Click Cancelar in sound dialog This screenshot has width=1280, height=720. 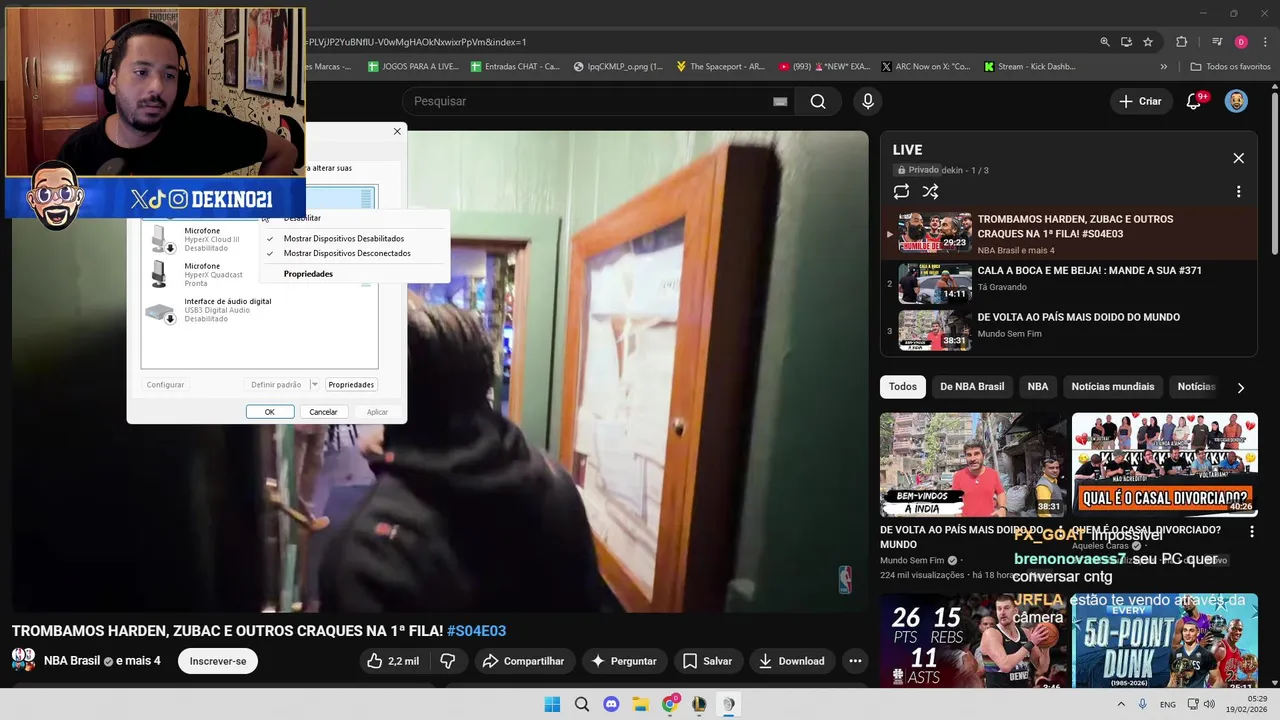point(323,412)
